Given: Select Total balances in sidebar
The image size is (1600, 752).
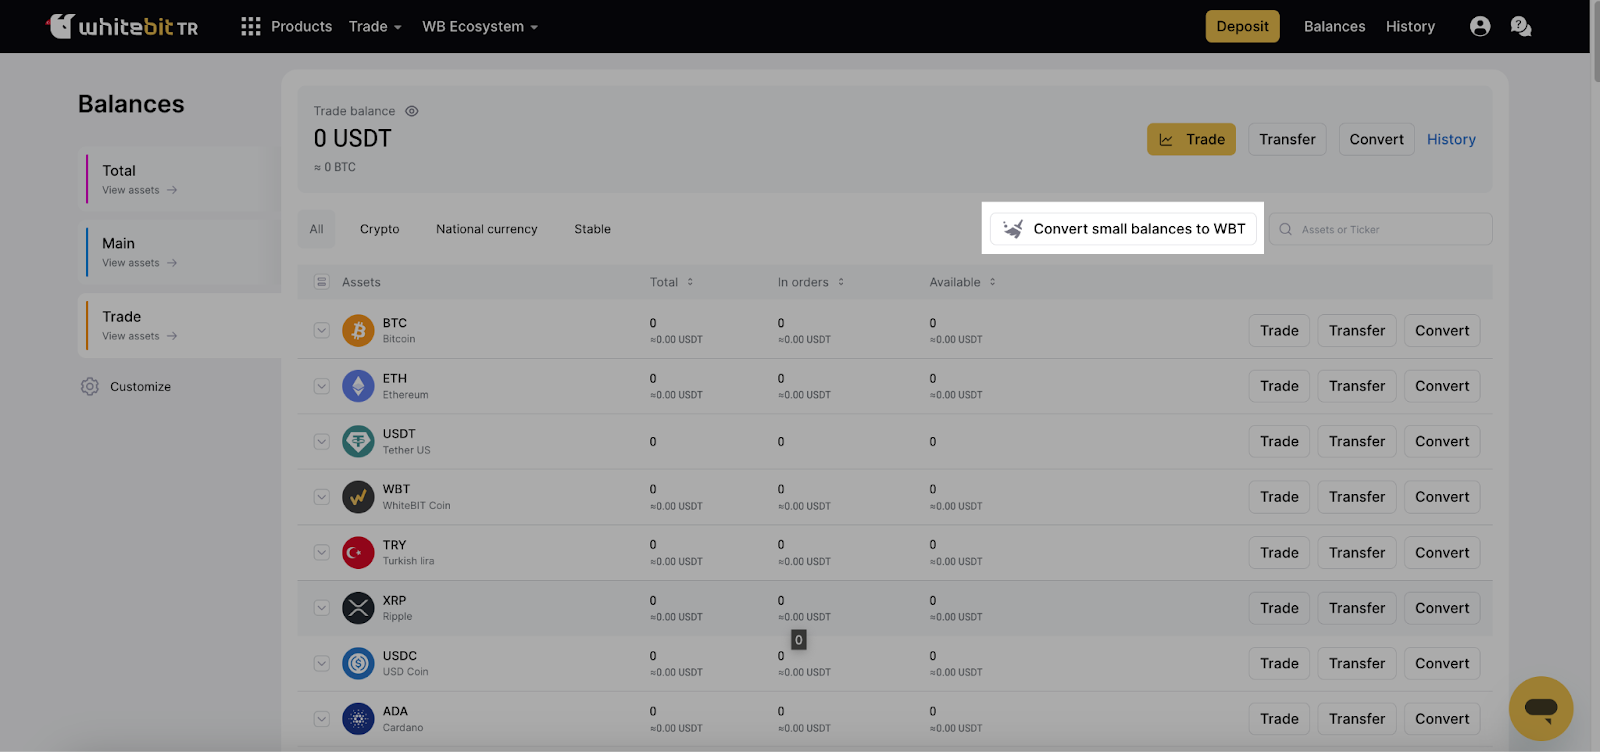Looking at the screenshot, I should pos(179,179).
